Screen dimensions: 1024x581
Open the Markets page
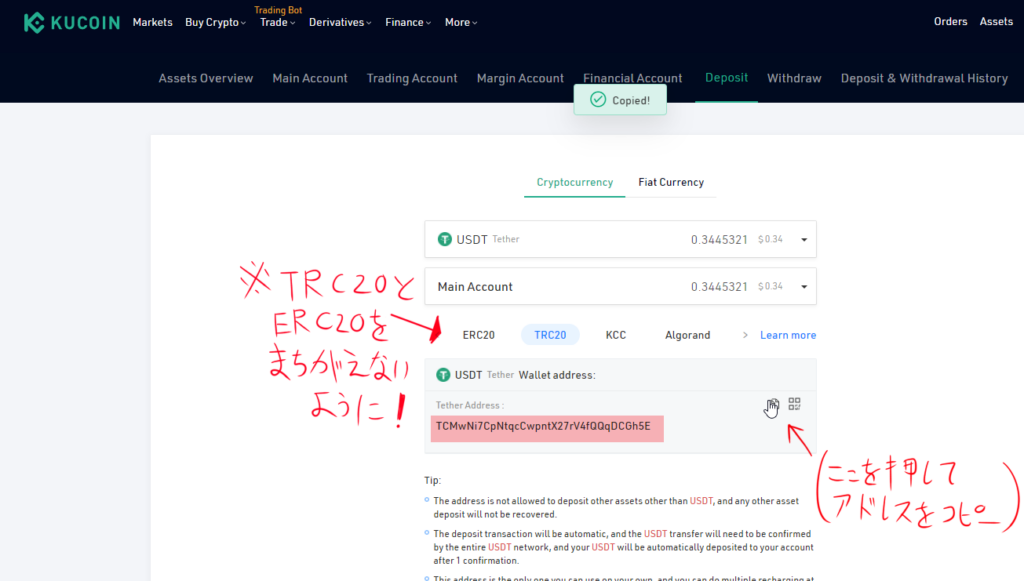[x=152, y=22]
